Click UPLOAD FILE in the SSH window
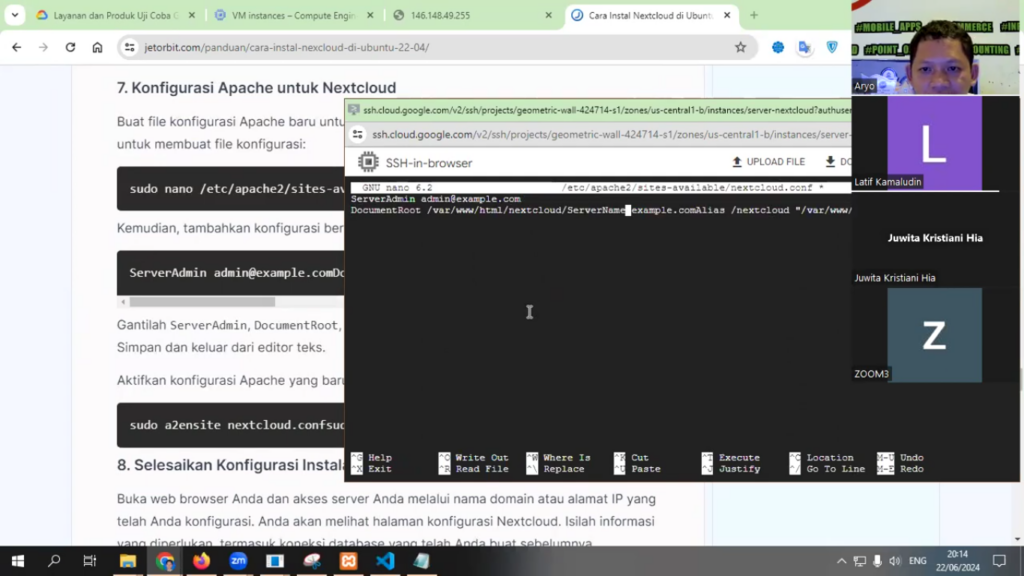 point(768,162)
